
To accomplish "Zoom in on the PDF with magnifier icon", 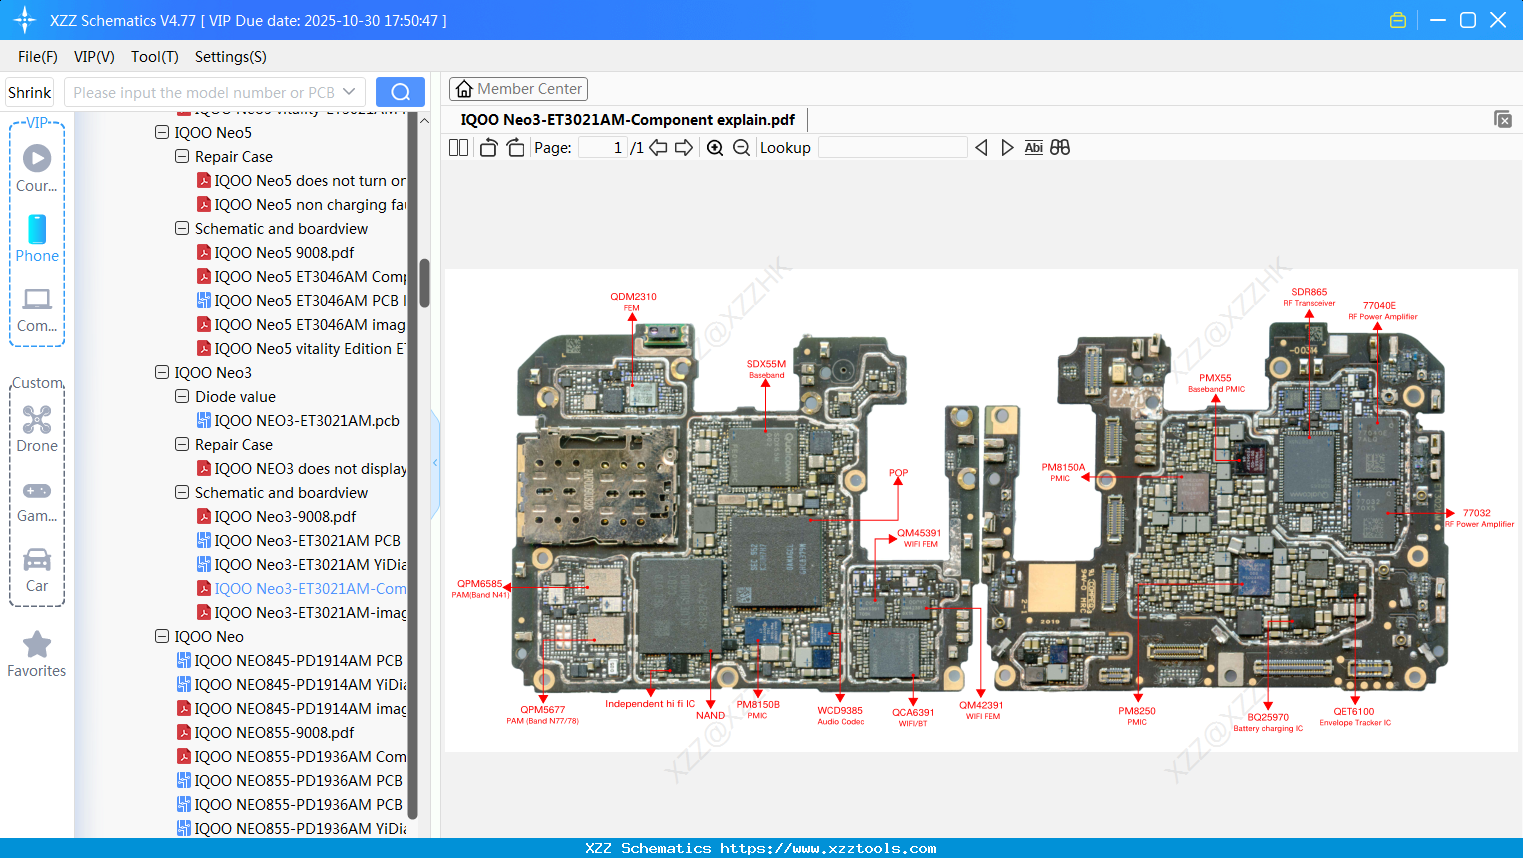I will [x=715, y=147].
